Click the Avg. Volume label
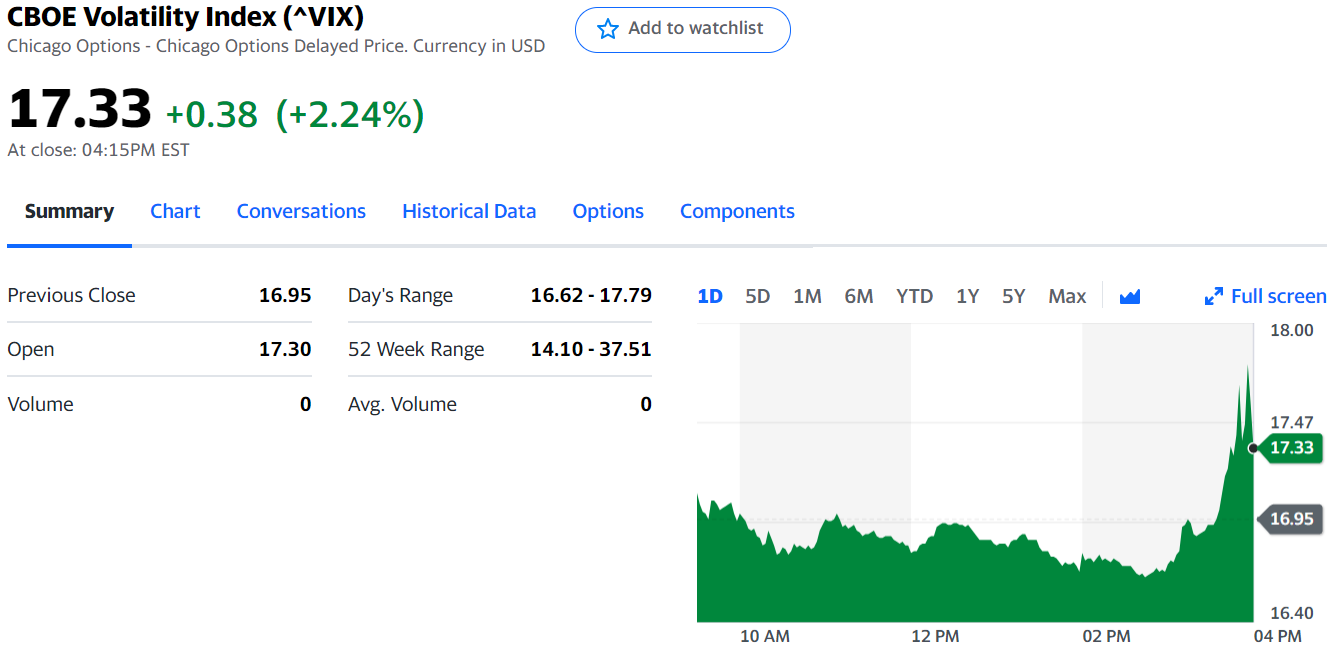Screen dimensions: 1327x652 pyautogui.click(x=402, y=404)
